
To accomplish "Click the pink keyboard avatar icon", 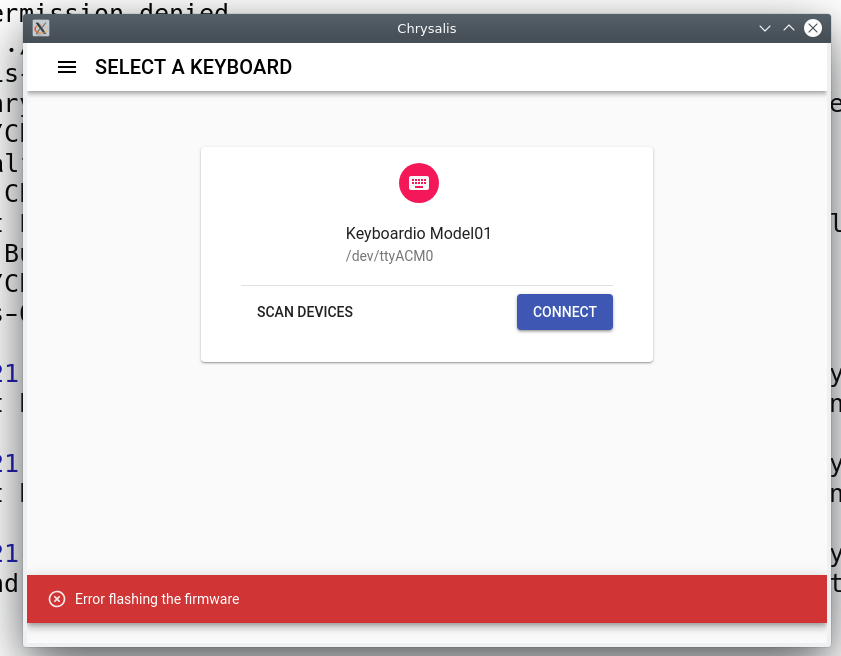I will [419, 183].
